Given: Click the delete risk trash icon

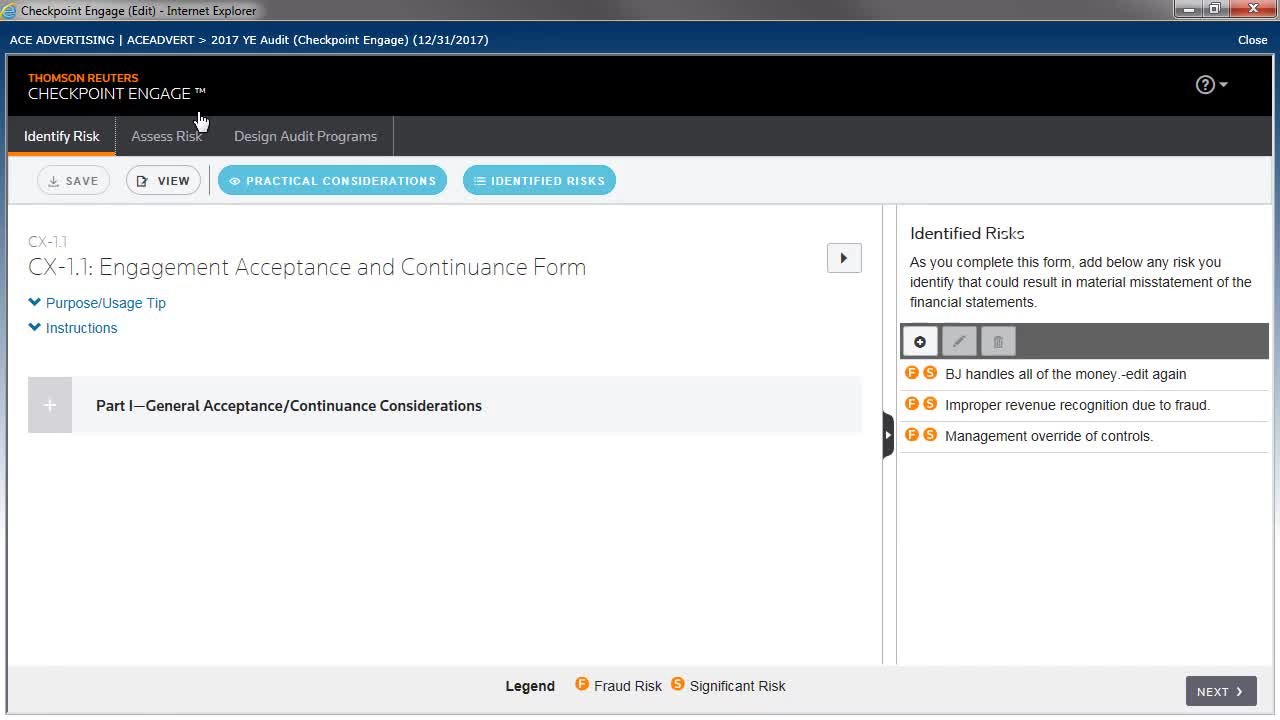Looking at the screenshot, I should pyautogui.click(x=998, y=342).
